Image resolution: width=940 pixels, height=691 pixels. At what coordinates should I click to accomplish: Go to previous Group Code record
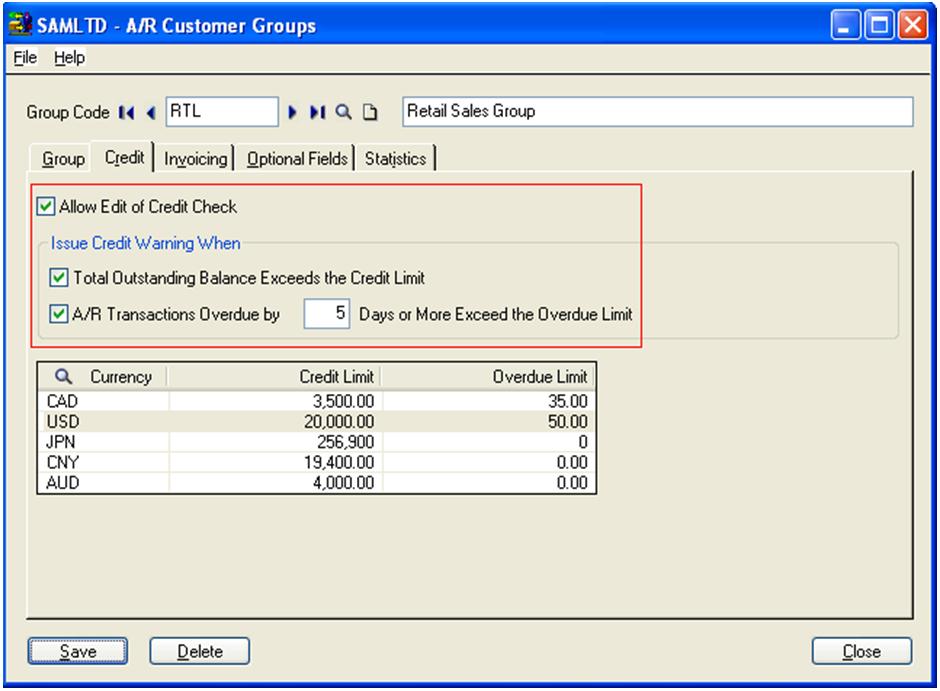point(150,113)
